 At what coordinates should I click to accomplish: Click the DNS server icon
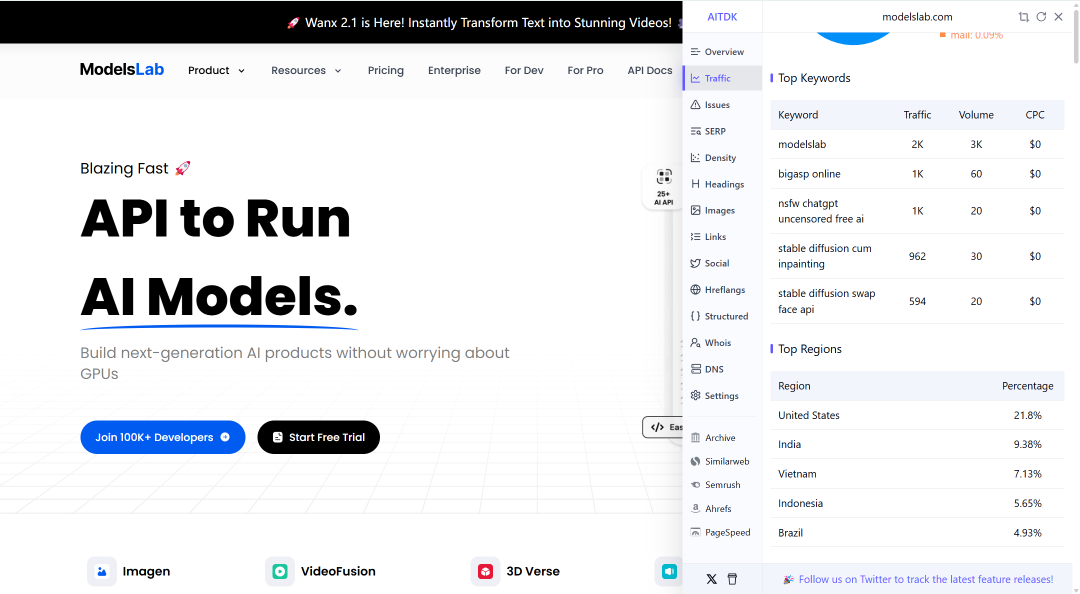coord(696,369)
